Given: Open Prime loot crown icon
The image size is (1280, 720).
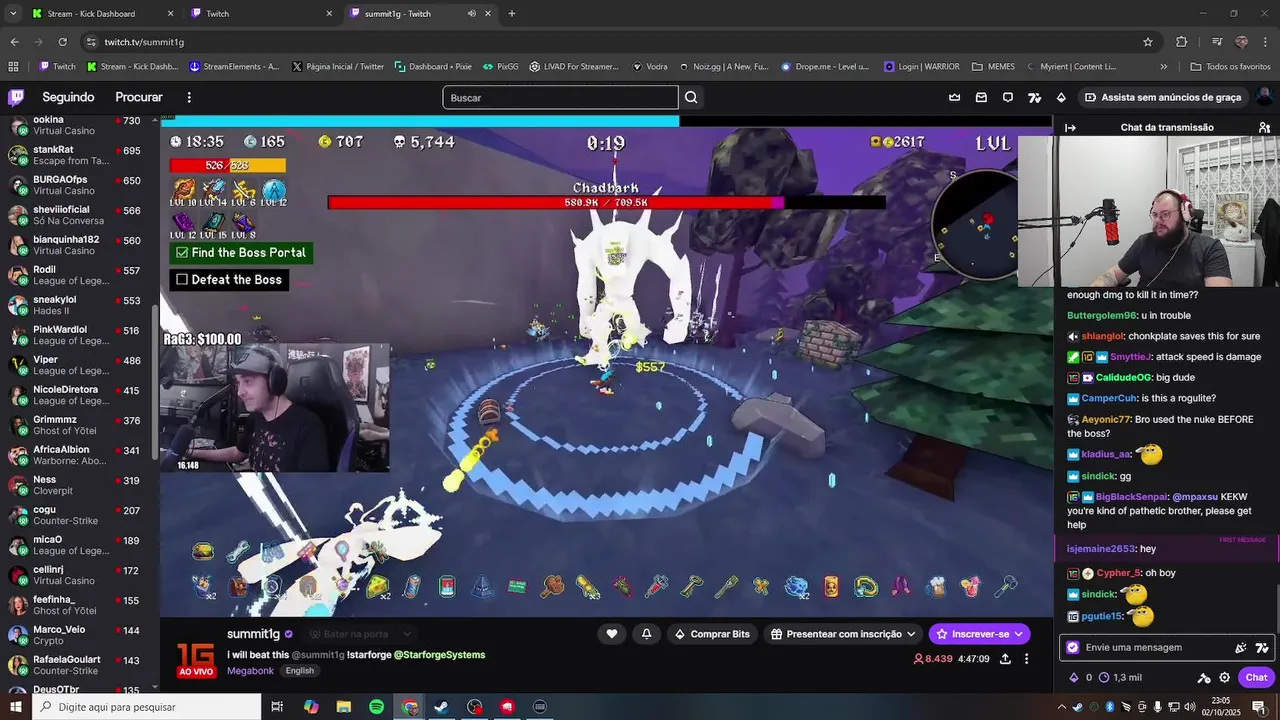Looking at the screenshot, I should pos(954,97).
